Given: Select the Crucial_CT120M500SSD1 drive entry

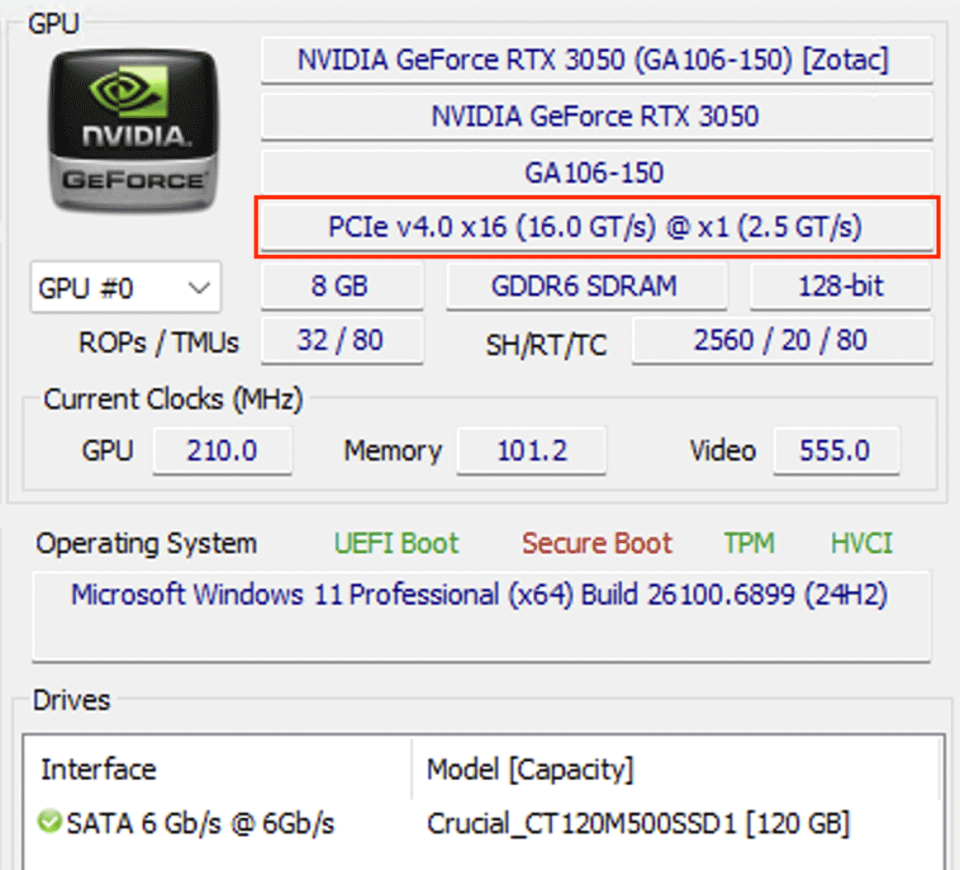Looking at the screenshot, I should [638, 823].
